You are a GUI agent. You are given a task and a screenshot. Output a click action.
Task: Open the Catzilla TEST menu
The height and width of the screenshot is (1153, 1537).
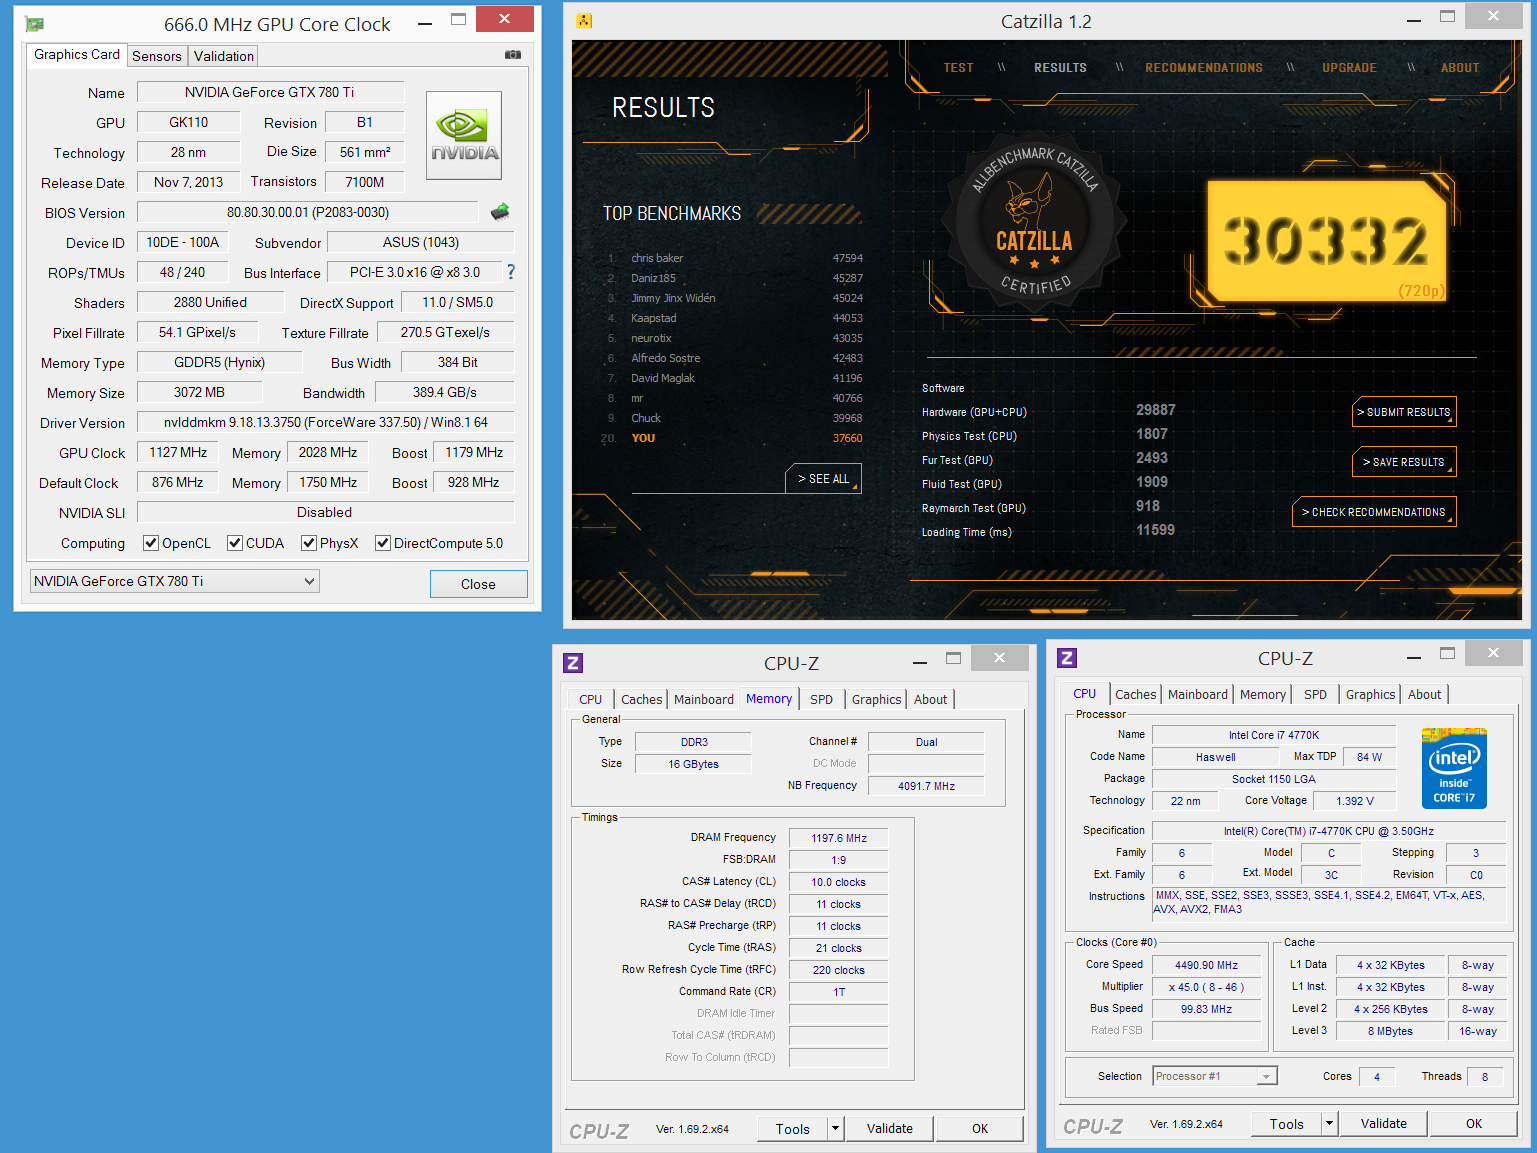point(958,68)
